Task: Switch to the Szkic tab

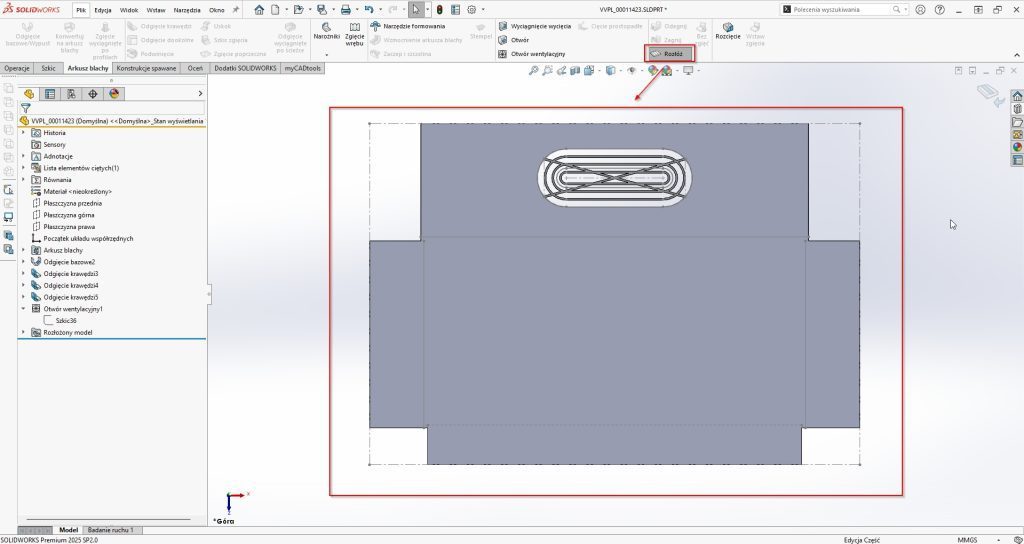Action: pos(48,68)
